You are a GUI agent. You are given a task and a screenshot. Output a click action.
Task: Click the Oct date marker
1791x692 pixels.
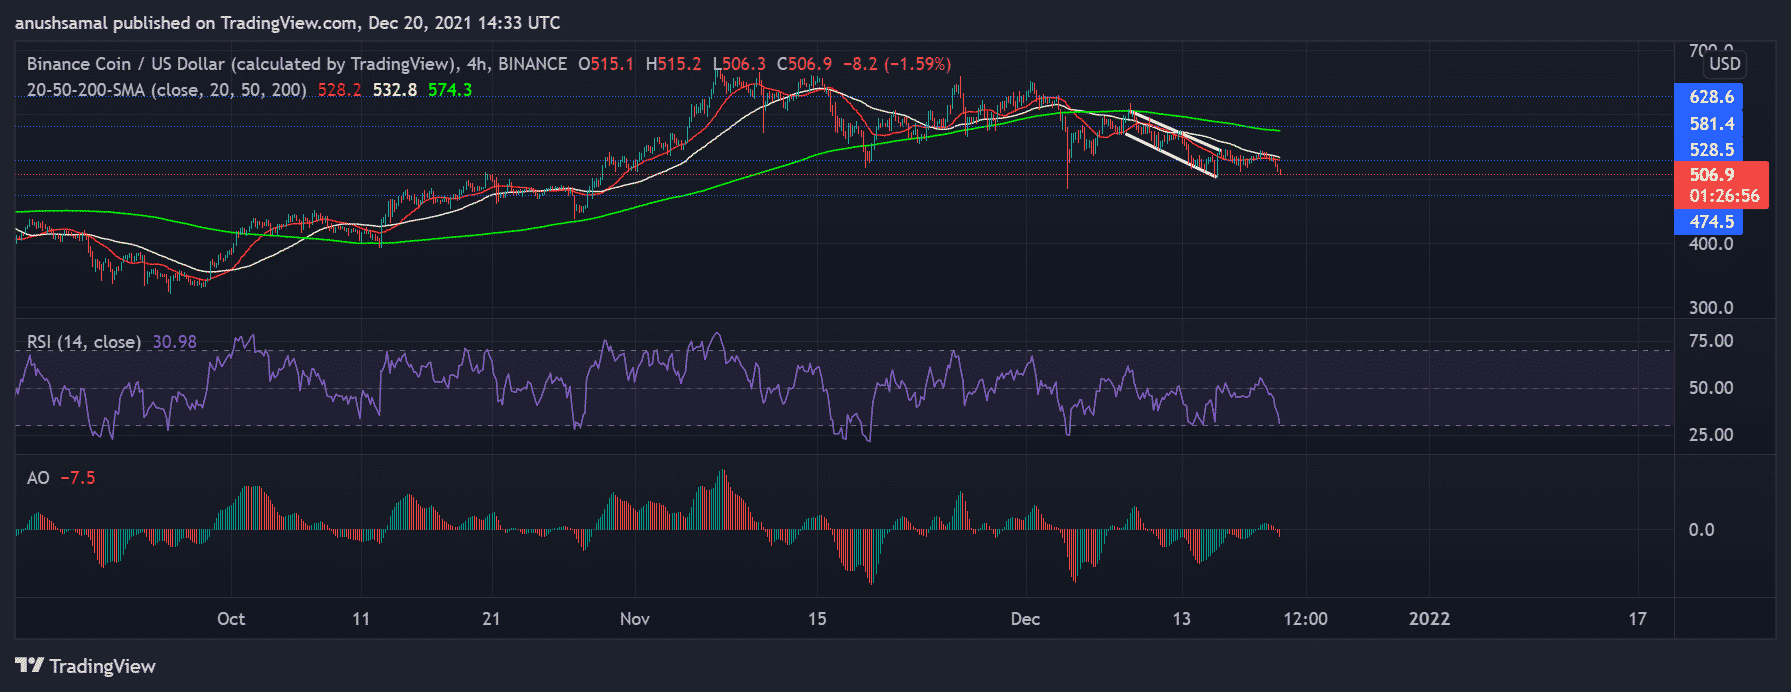(x=231, y=619)
